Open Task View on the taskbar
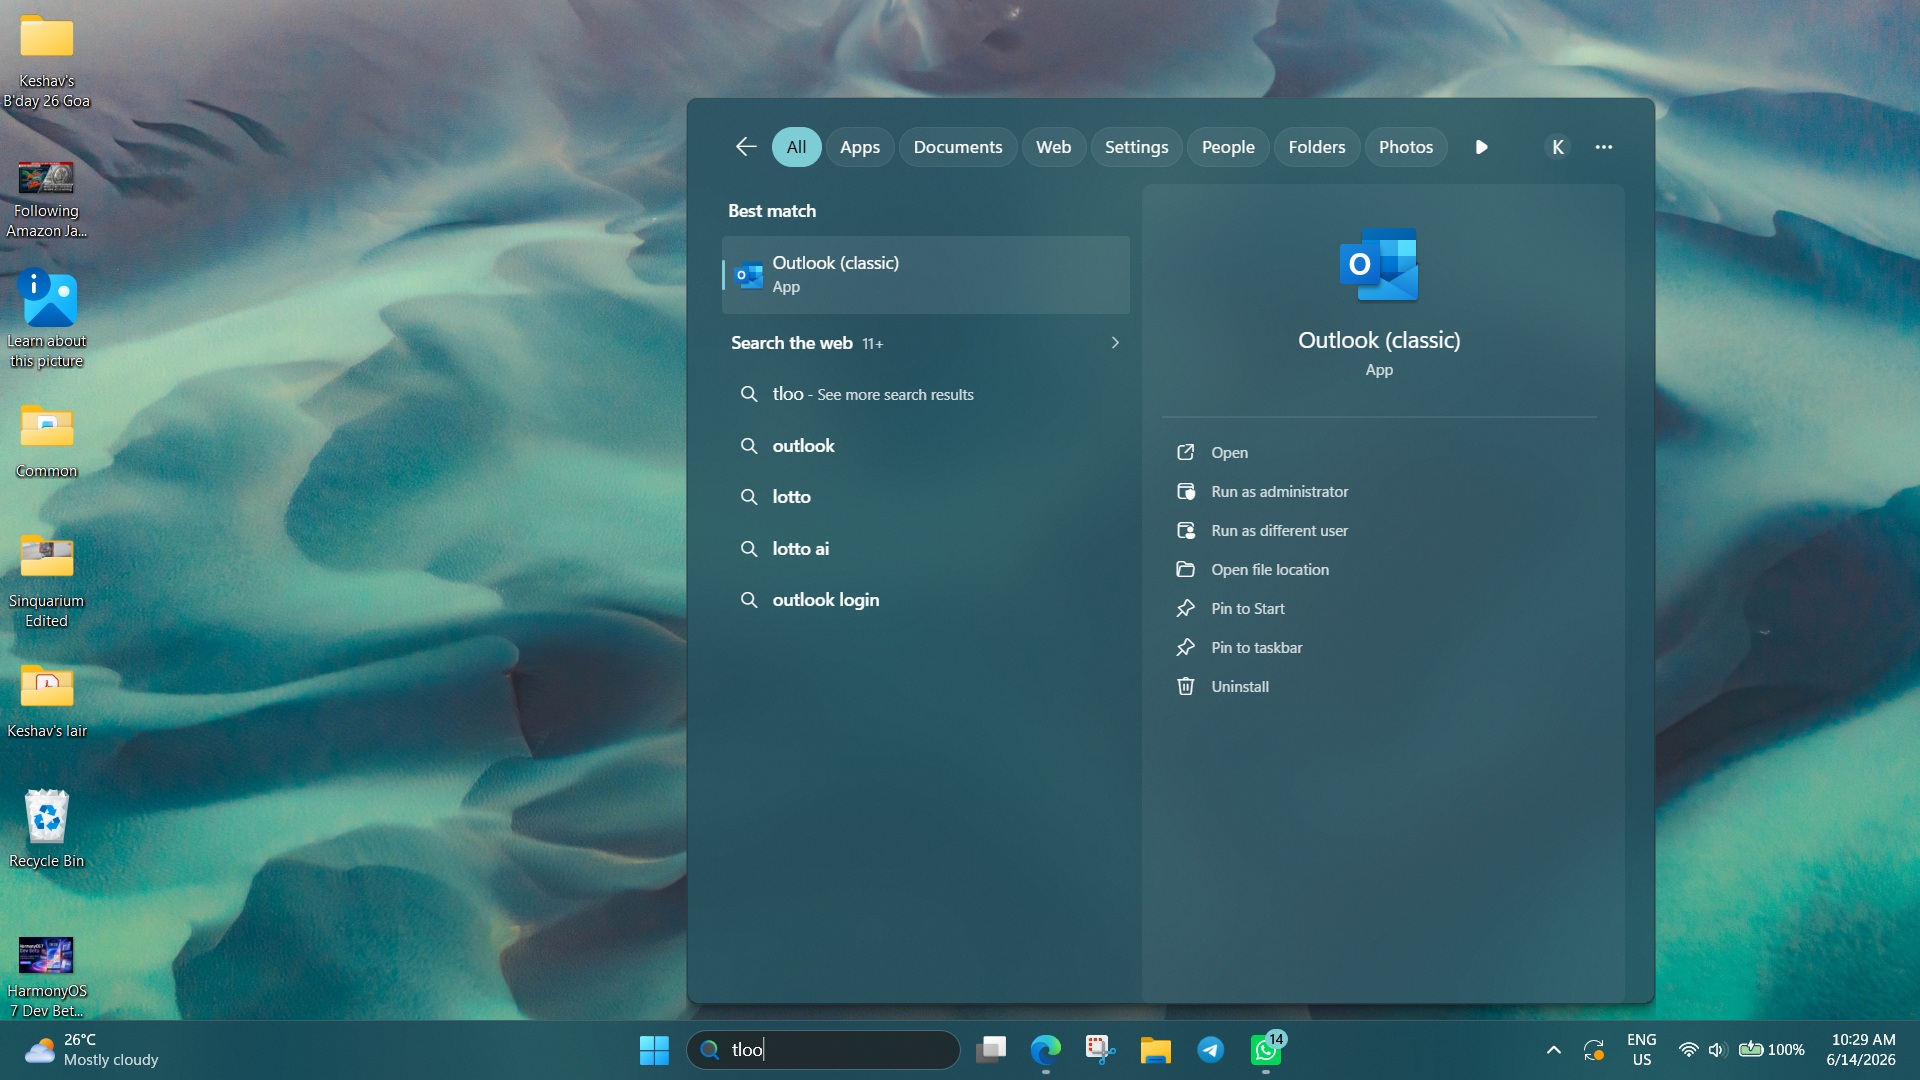Viewport: 1920px width, 1080px height. (x=991, y=1050)
